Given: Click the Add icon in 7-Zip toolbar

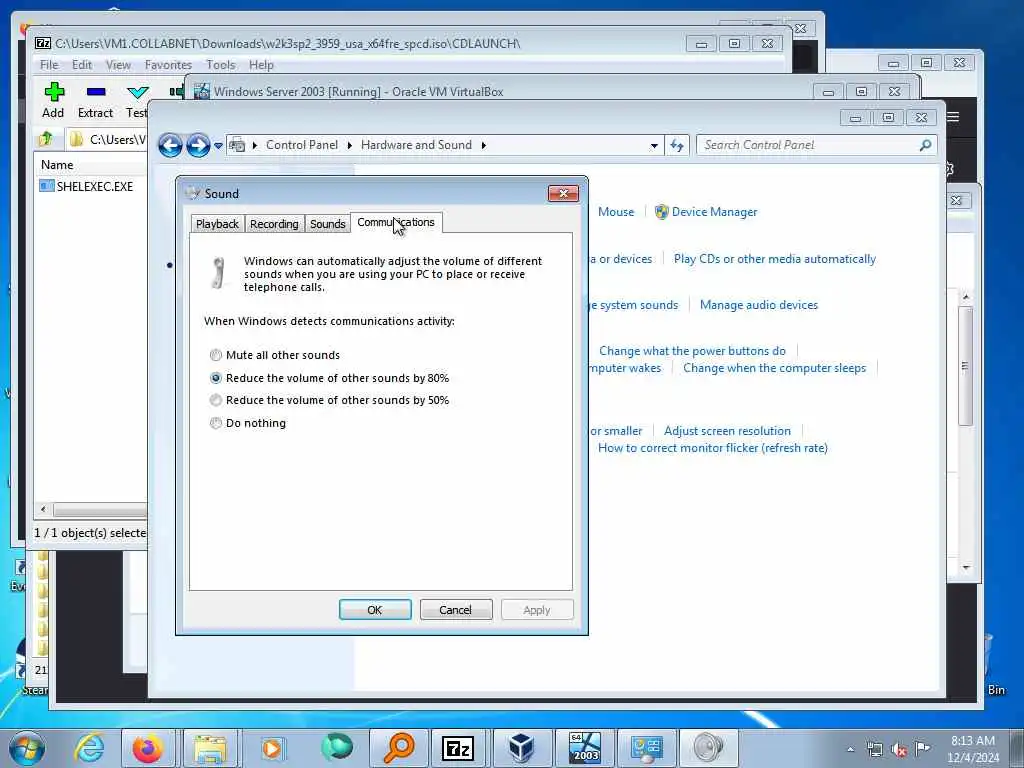Looking at the screenshot, I should 54,91.
